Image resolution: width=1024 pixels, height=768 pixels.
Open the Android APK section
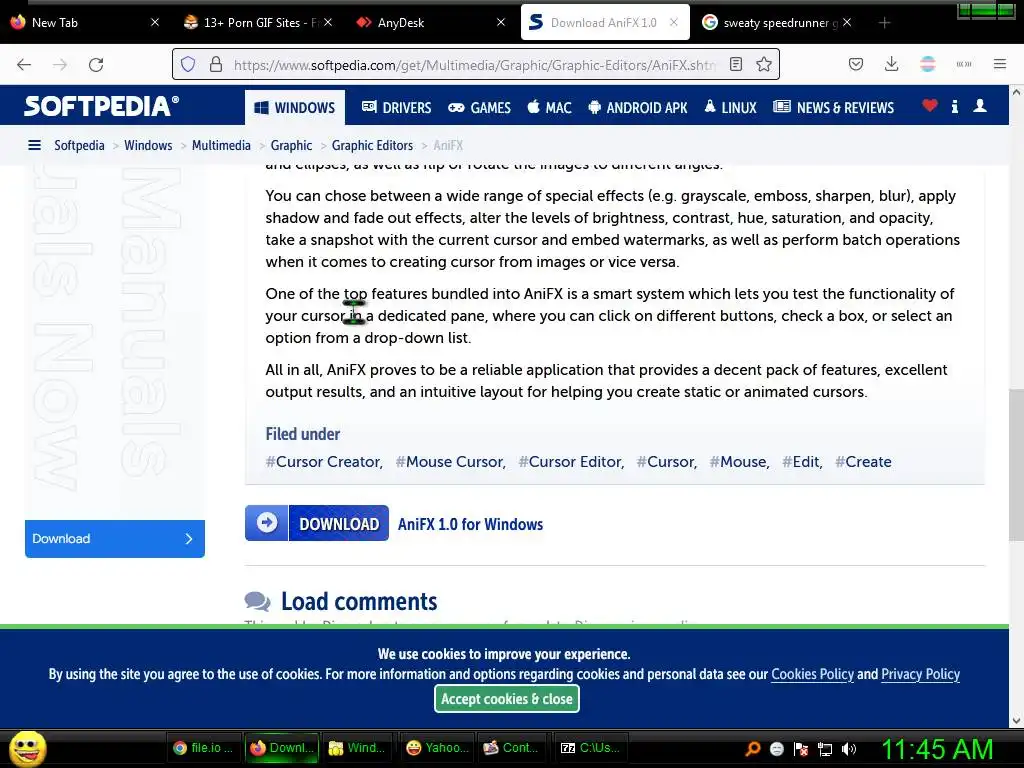pos(637,107)
